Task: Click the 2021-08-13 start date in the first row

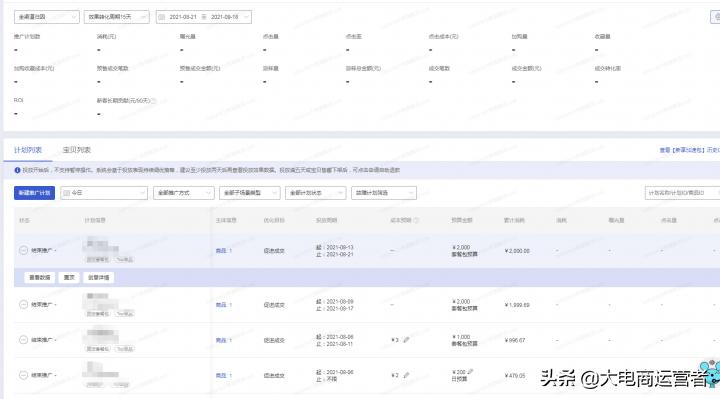Action: [339, 247]
